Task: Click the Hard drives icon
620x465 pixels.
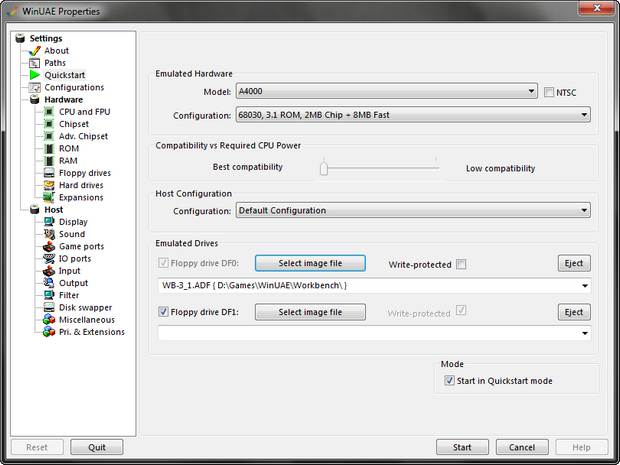Action: (49, 185)
